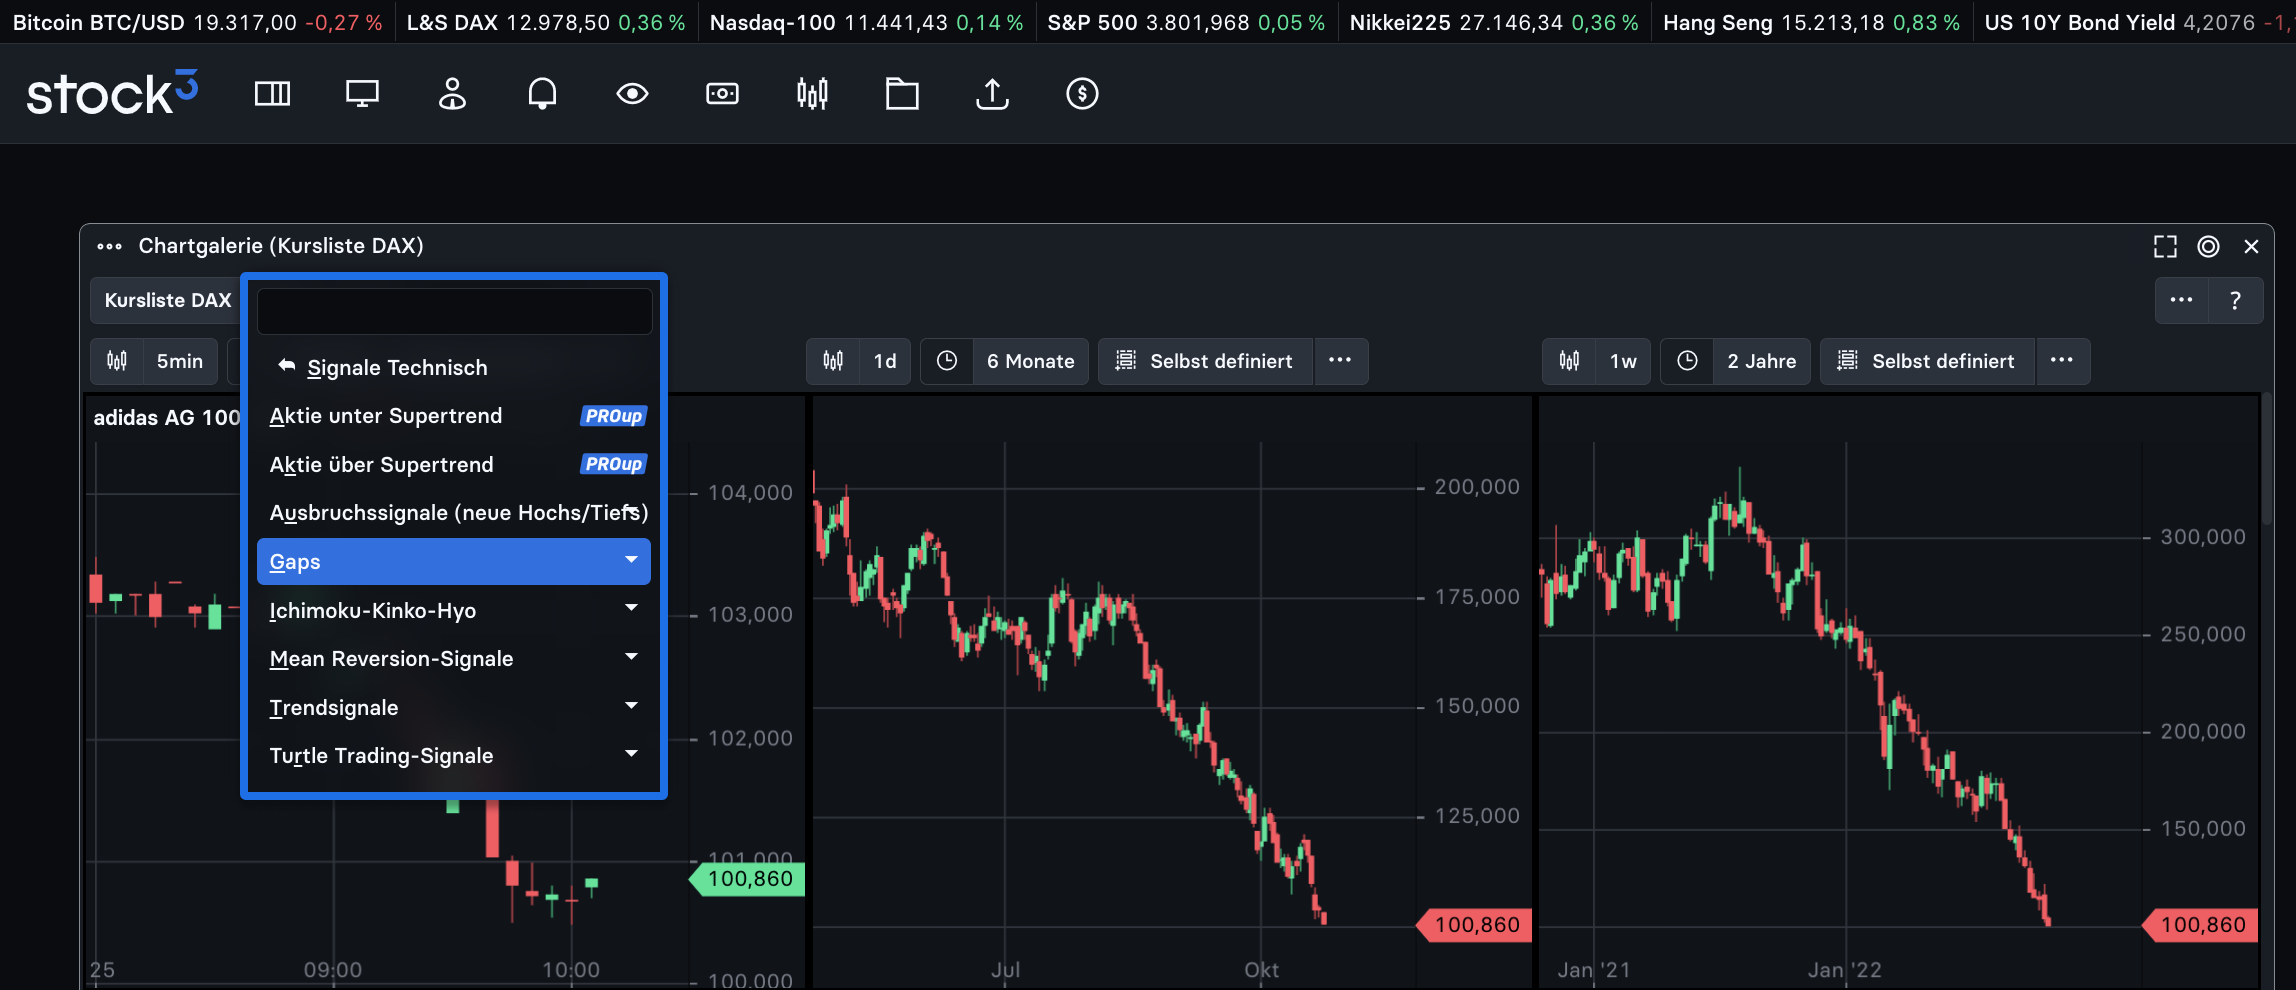2296x990 pixels.
Task: Click the clock icon beside 6 Monate
Action: tap(947, 361)
